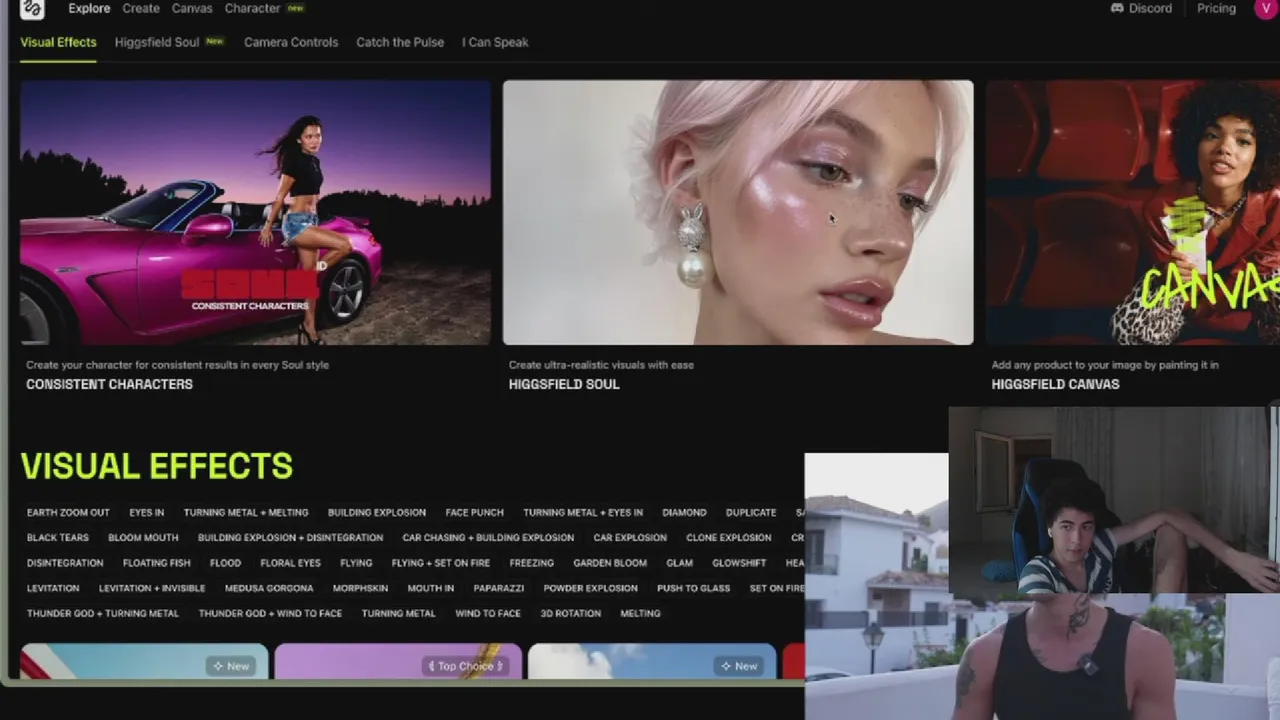Select THUNDER GOD + TURNING METAL effect
Viewport: 1280px width, 720px height.
click(x=103, y=613)
